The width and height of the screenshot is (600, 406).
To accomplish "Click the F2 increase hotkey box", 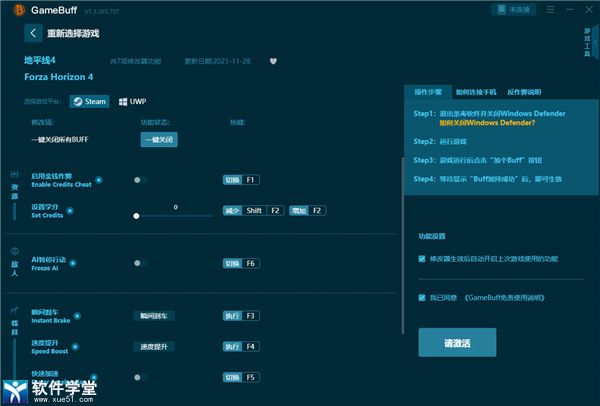I will pos(308,210).
